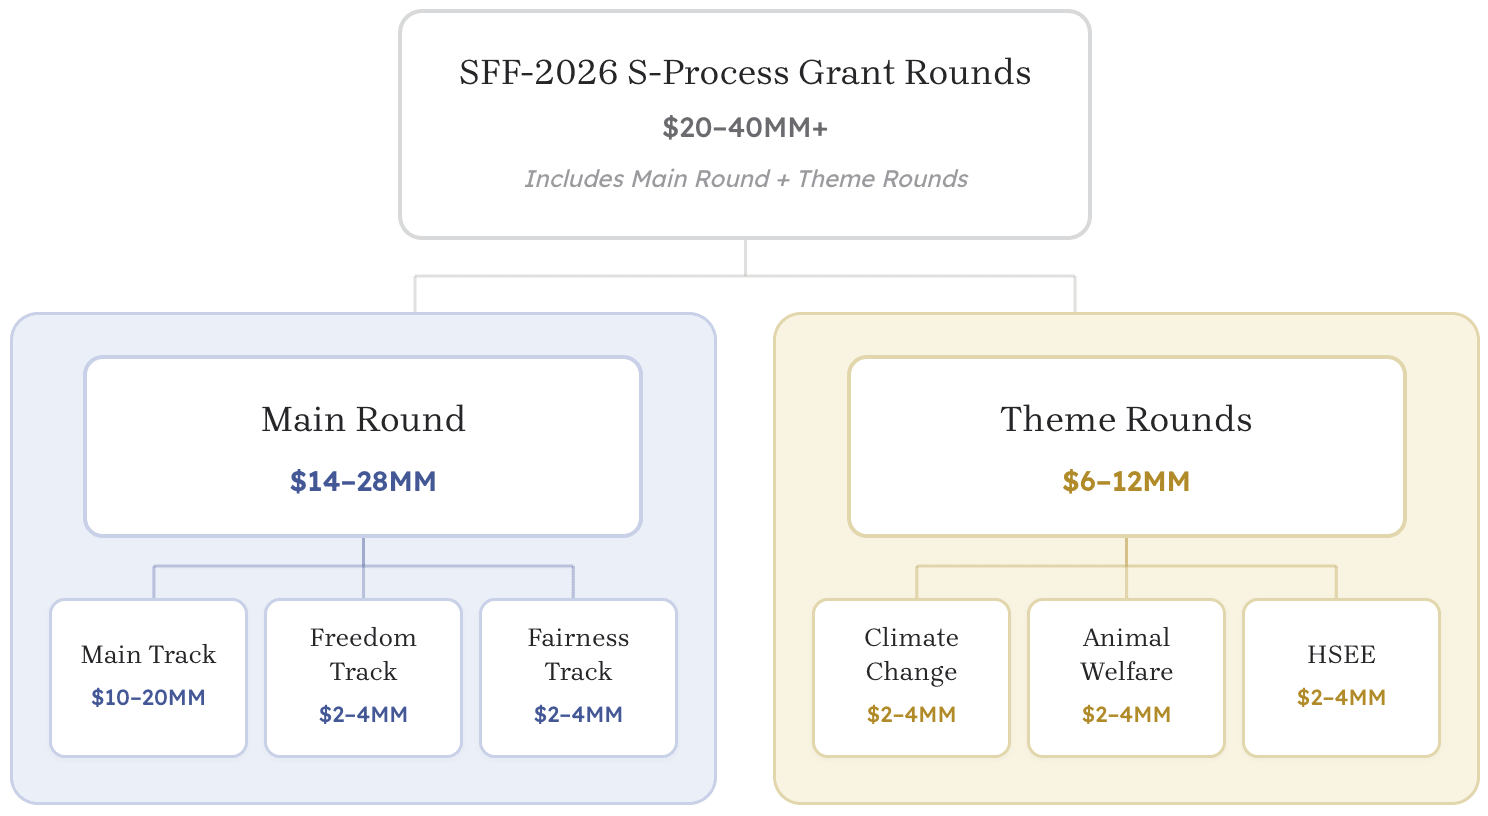1488x816 pixels.
Task: Choose the Fairness Track label
Action: (x=578, y=654)
